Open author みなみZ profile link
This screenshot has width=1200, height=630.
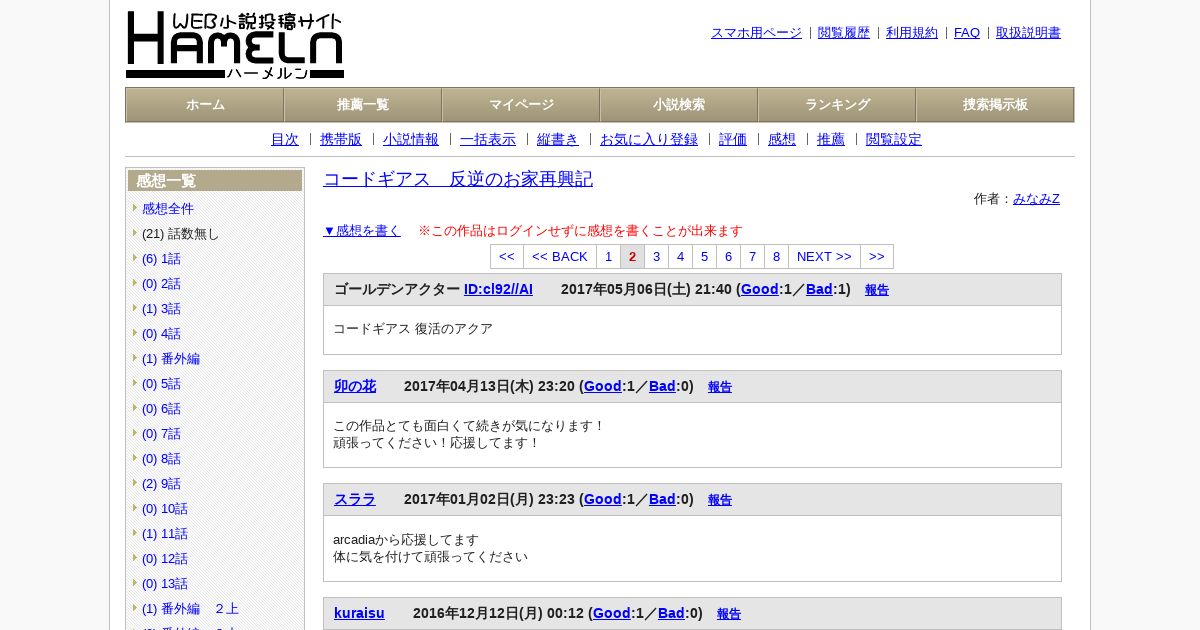(x=1036, y=199)
